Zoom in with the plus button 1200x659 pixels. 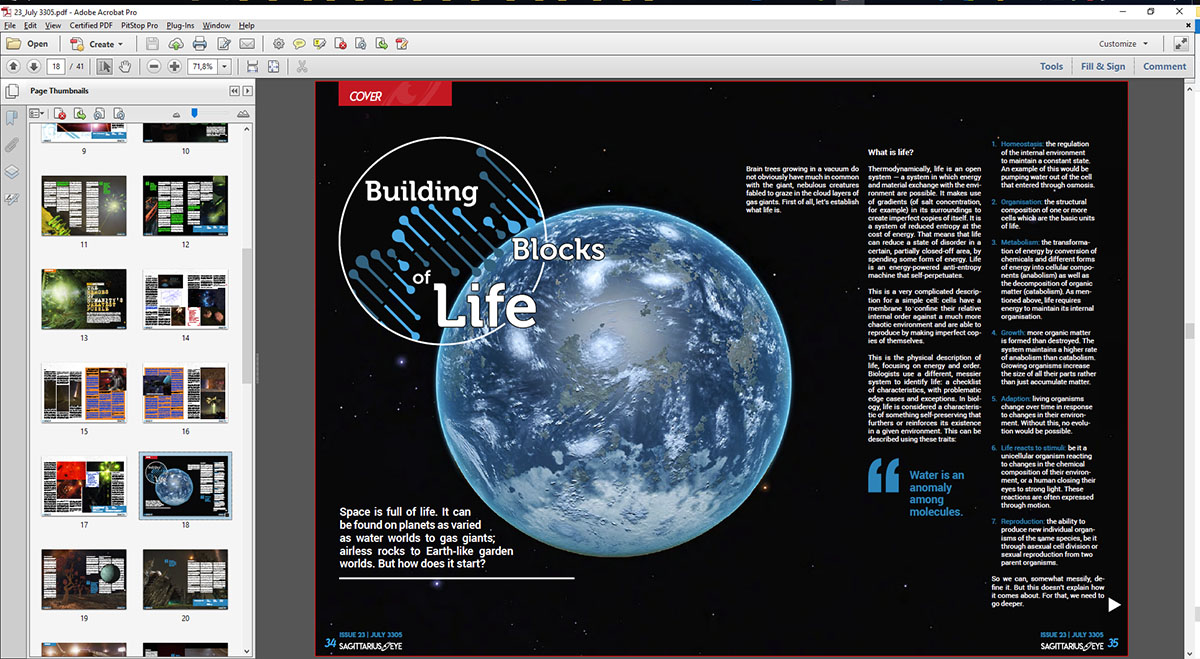[175, 67]
